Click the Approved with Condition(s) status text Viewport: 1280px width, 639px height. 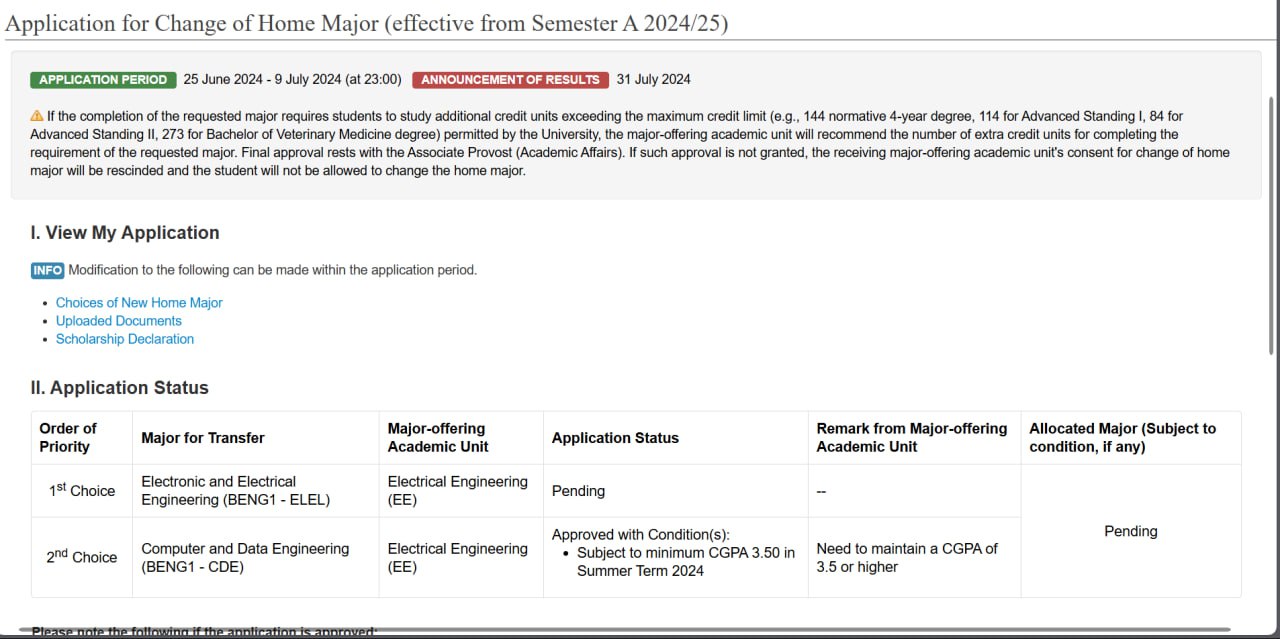641,535
